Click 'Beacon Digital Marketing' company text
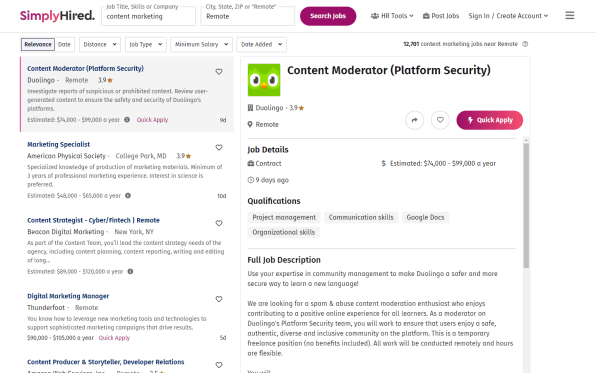The image size is (596, 373). click(65, 232)
